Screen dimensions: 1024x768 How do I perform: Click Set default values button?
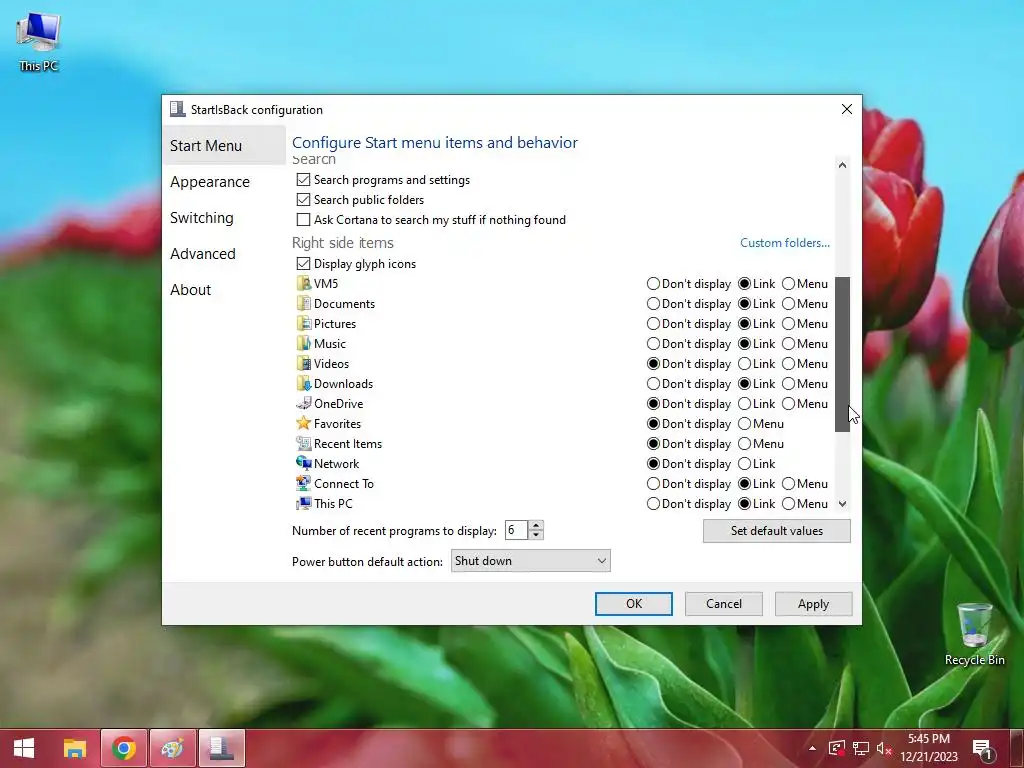[776, 530]
